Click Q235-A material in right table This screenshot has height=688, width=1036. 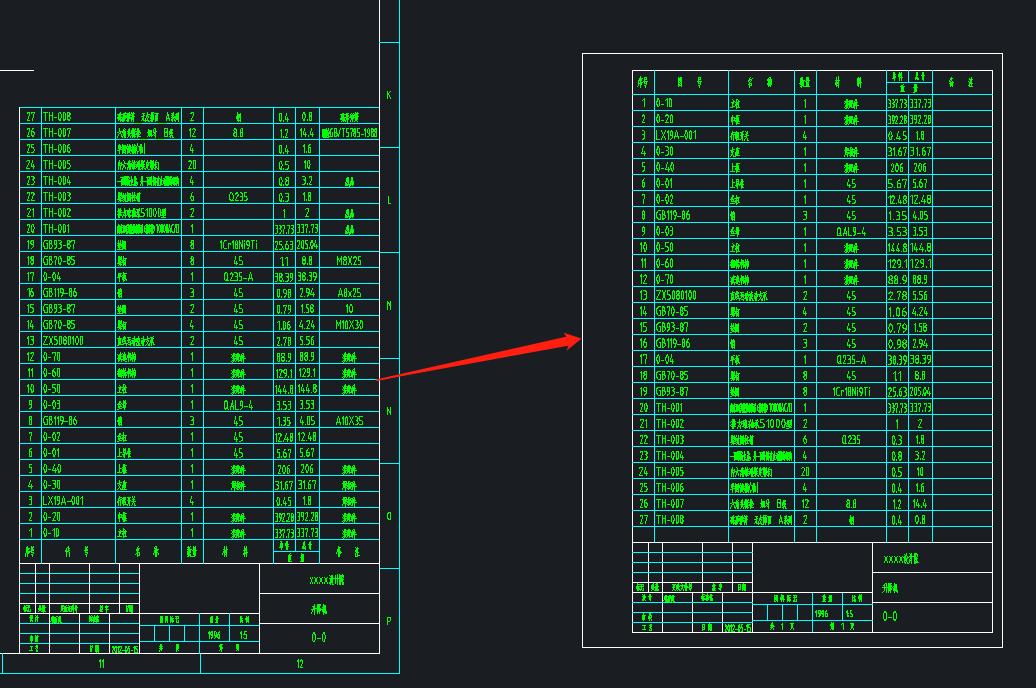tap(851, 360)
